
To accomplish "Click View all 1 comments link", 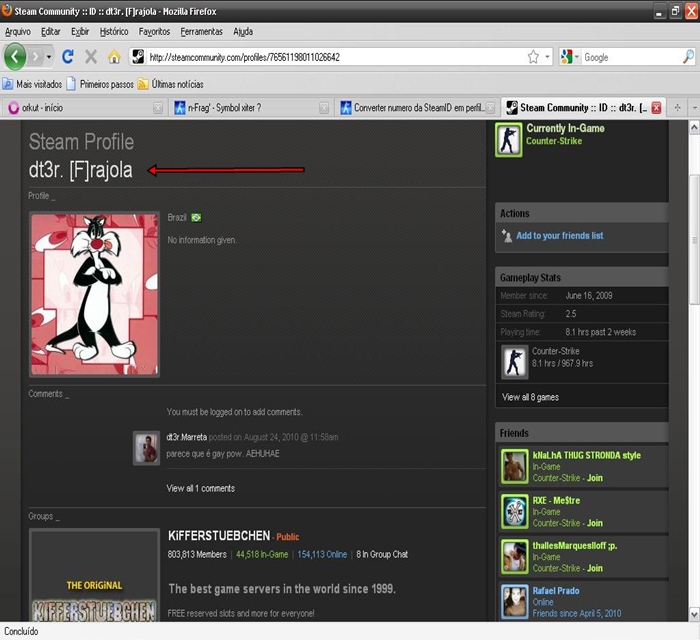I will pos(200,488).
